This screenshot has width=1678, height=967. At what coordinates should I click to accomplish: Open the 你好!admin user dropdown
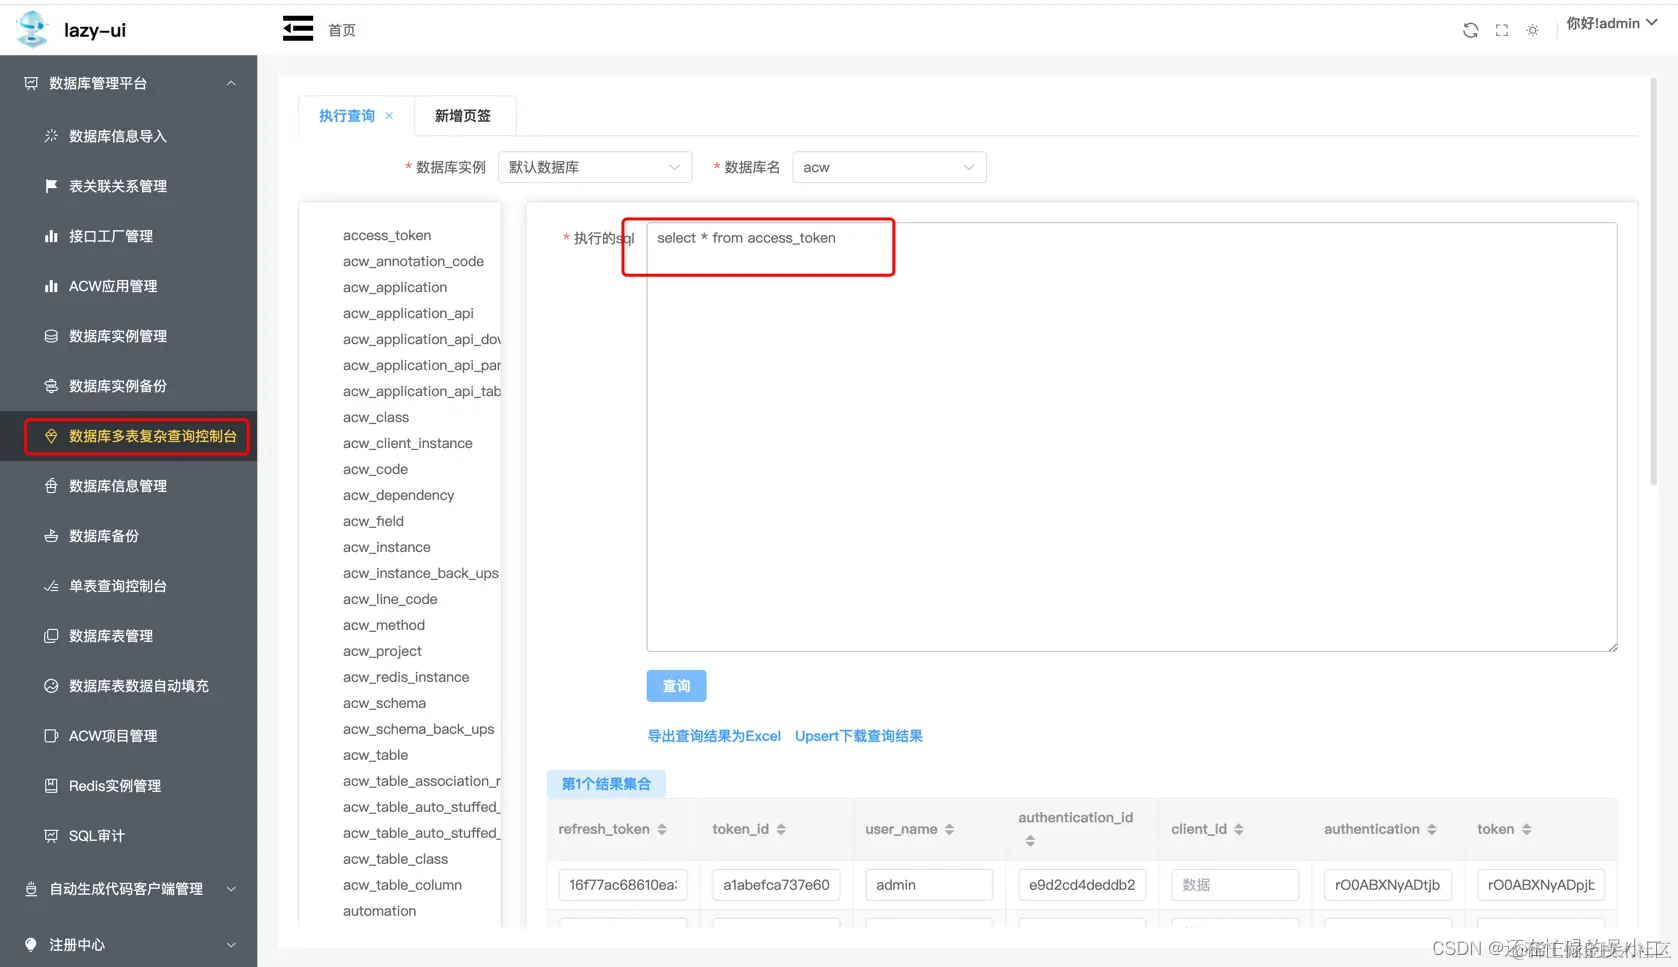1611,23
